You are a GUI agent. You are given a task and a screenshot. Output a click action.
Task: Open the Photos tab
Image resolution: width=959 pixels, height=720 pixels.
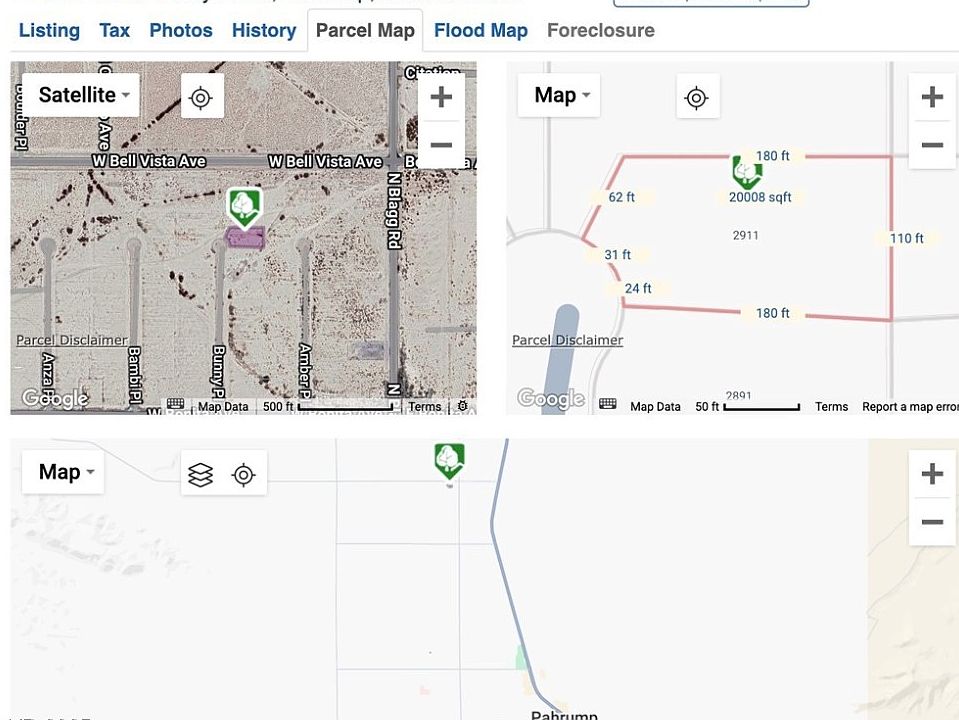[180, 31]
